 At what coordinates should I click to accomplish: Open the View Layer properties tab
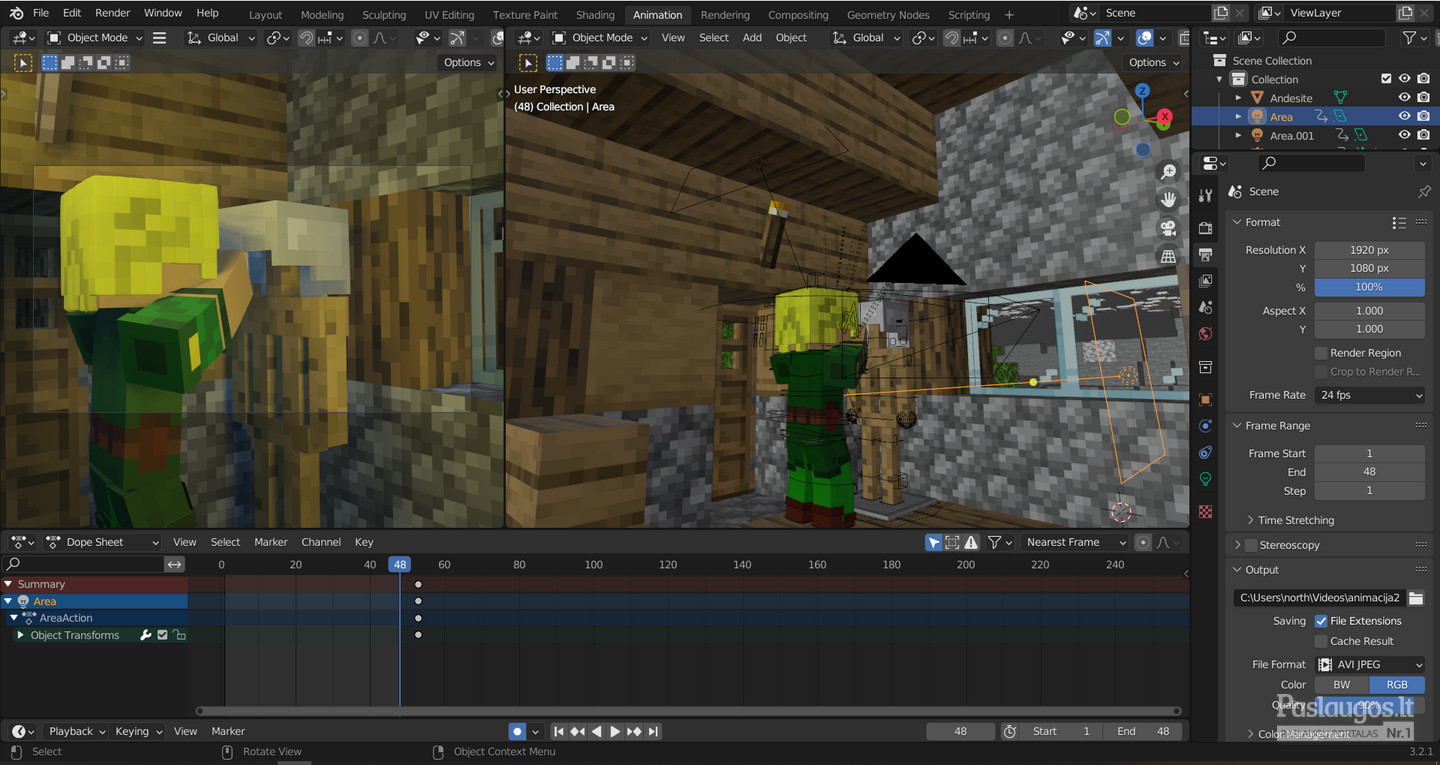(1206, 281)
